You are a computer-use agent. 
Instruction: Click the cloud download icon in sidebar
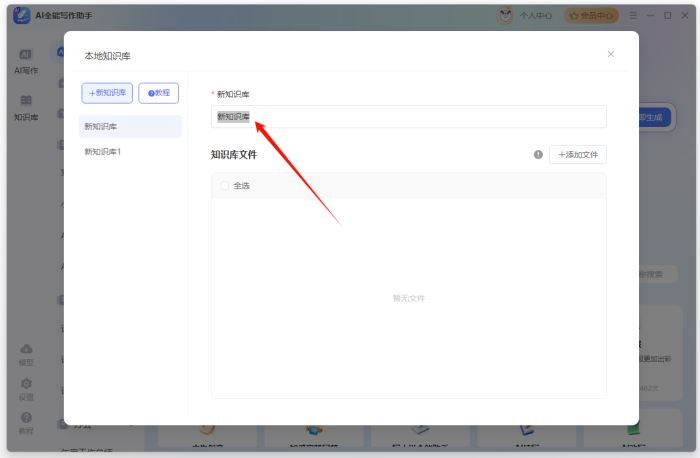click(x=26, y=349)
